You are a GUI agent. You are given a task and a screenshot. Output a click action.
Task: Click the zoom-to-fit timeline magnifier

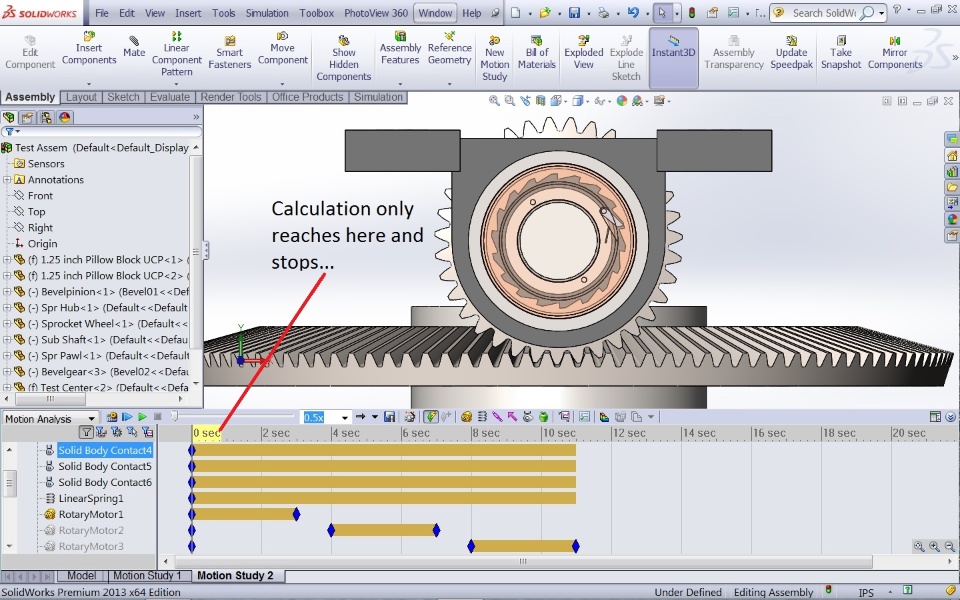pyautogui.click(x=919, y=546)
